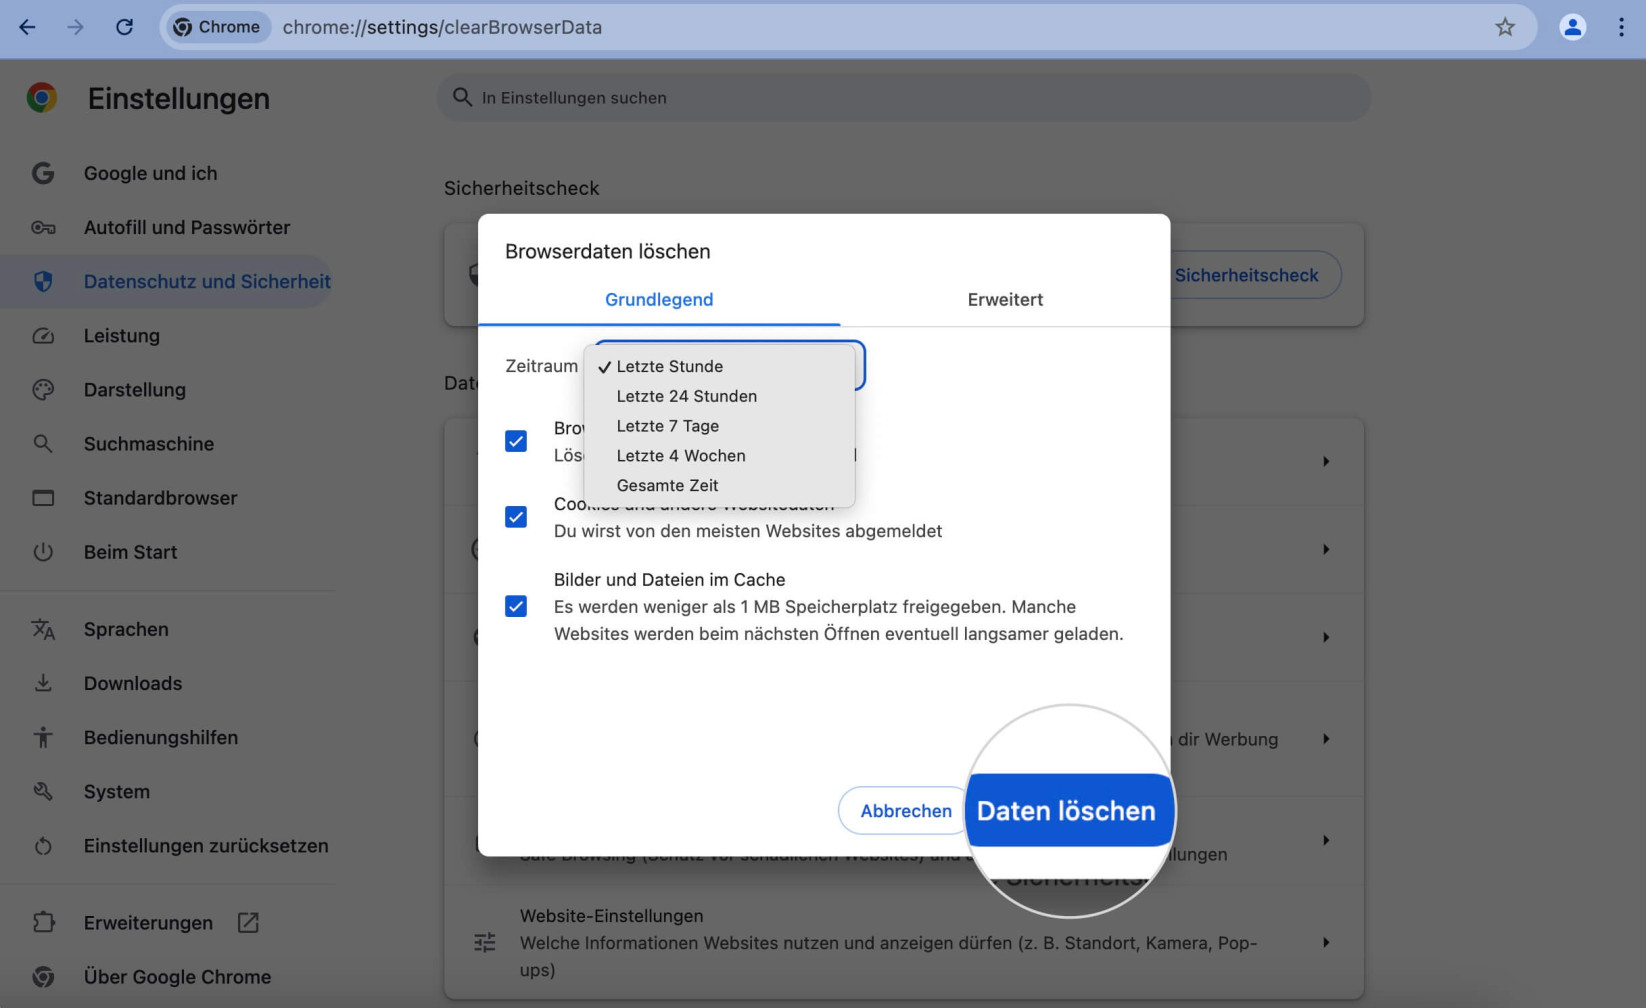
Task: Choose Letzte 4 Wochen option
Action: 722,456
